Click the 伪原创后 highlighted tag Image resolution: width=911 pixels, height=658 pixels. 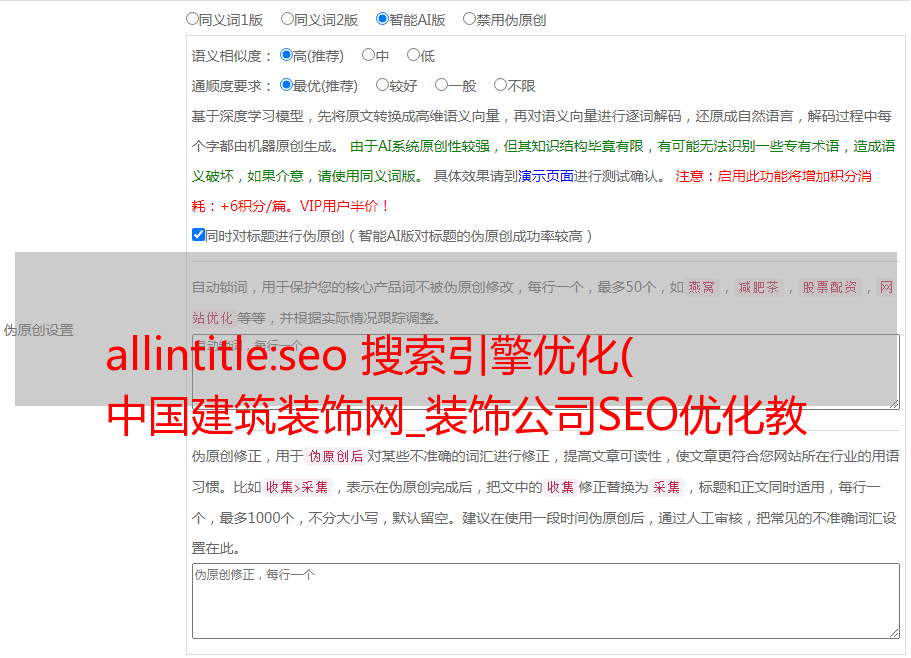[x=336, y=456]
